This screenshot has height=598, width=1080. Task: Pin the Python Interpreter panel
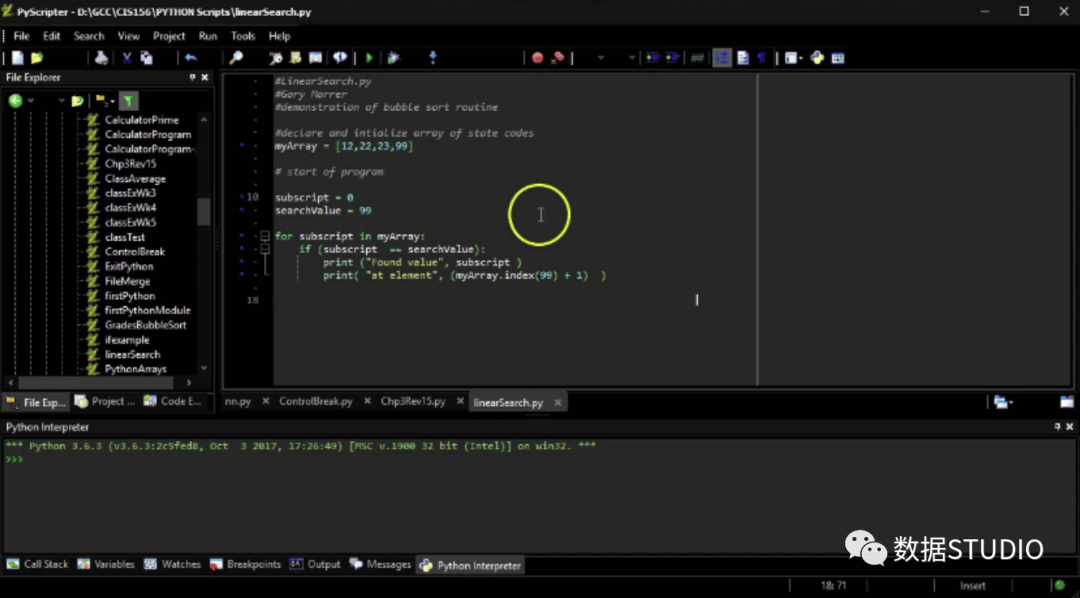pyautogui.click(x=1057, y=427)
